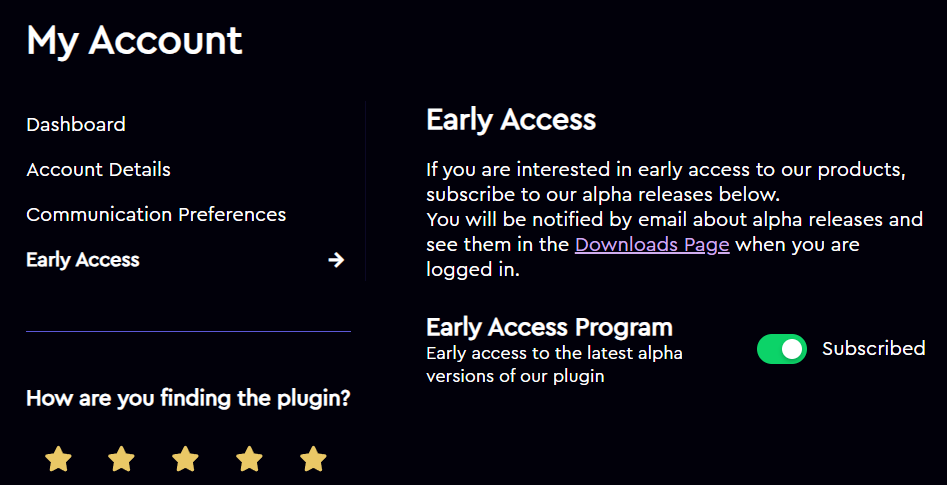Image resolution: width=947 pixels, height=485 pixels.
Task: Give the plugin a two-star rating
Action: coord(121,459)
